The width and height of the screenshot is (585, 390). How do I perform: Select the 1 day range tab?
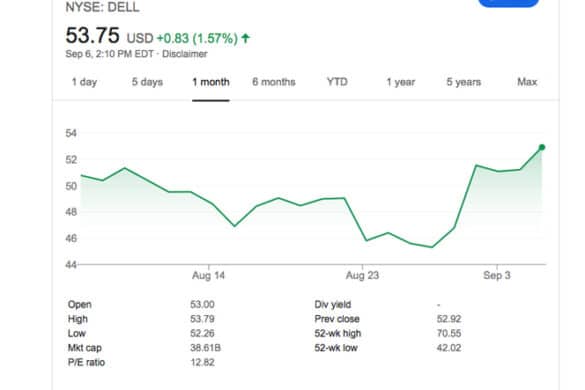84,82
